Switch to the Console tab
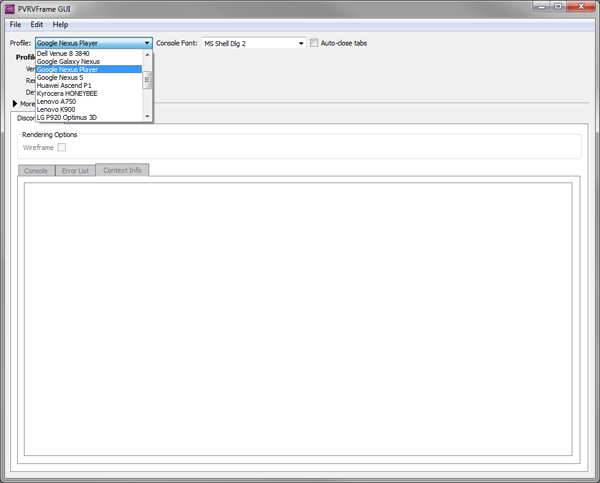Image resolution: width=600 pixels, height=483 pixels. [36, 171]
